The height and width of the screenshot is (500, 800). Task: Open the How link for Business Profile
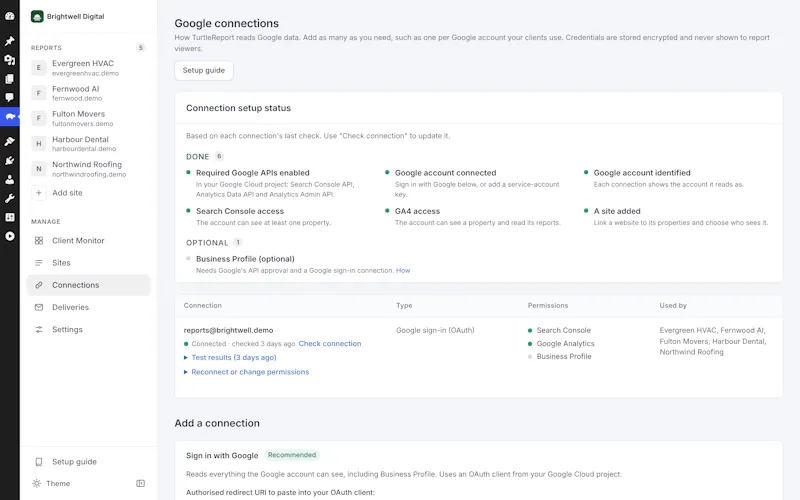pos(403,270)
